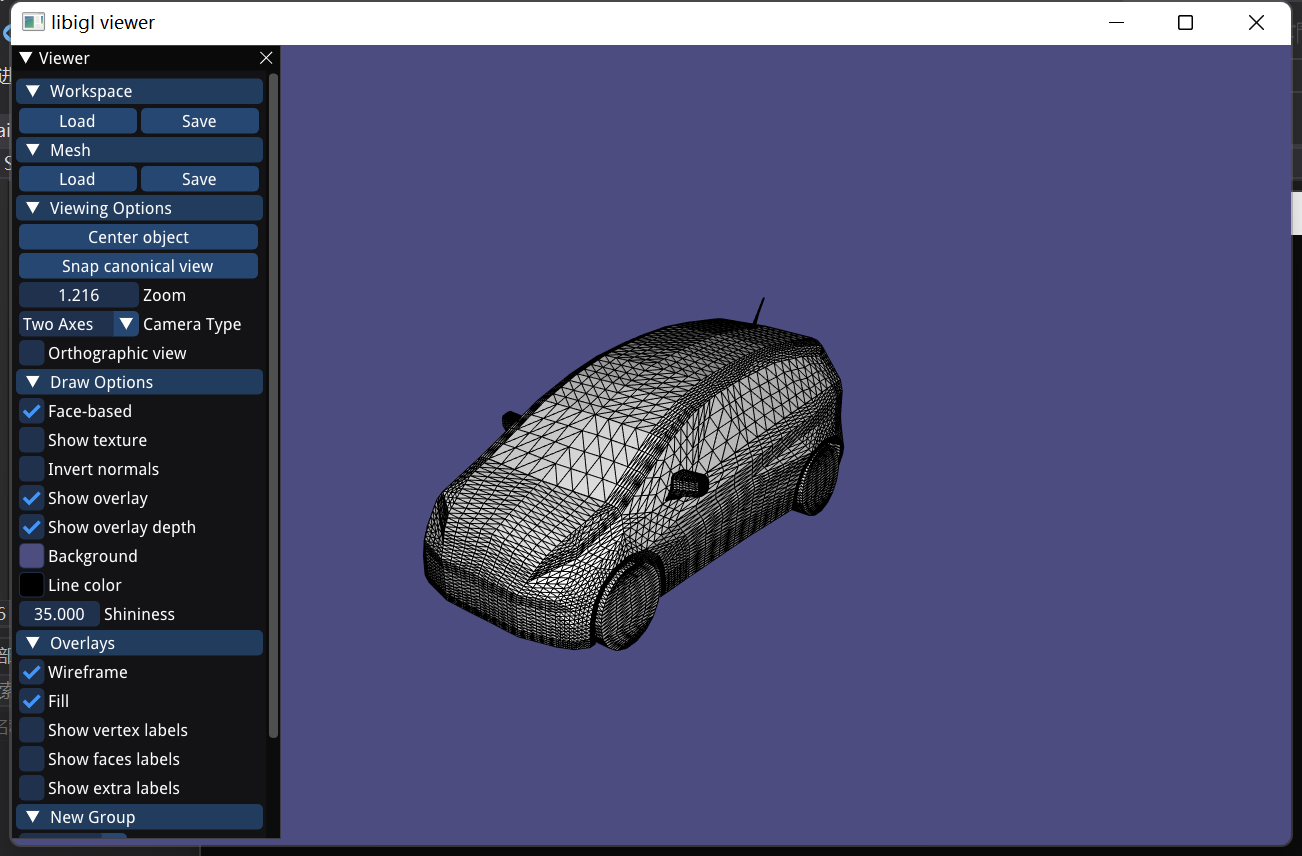Collapse the Overlays section

[x=33, y=643]
